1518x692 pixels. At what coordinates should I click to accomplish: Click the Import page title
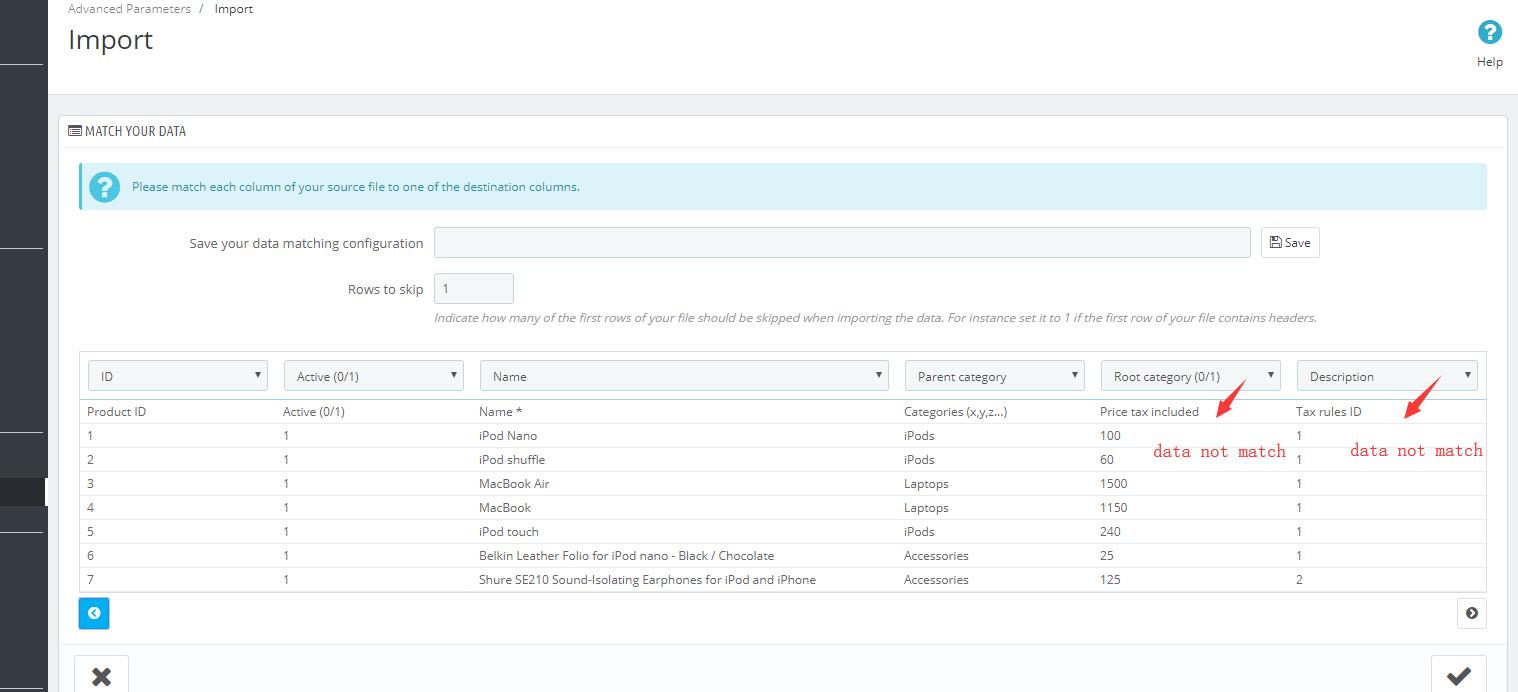(x=111, y=40)
